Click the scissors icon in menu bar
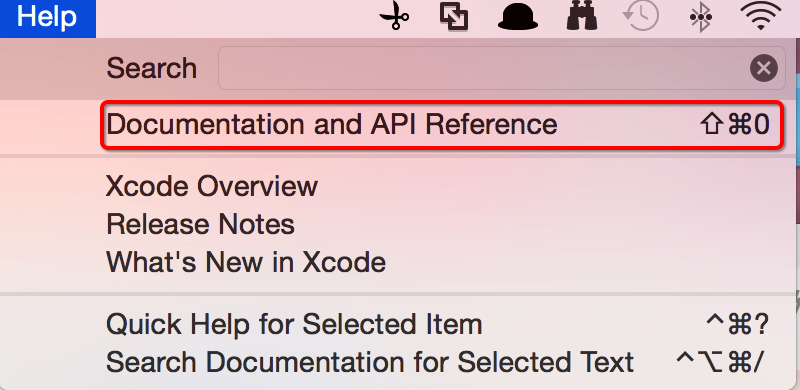800x390 pixels. (394, 16)
